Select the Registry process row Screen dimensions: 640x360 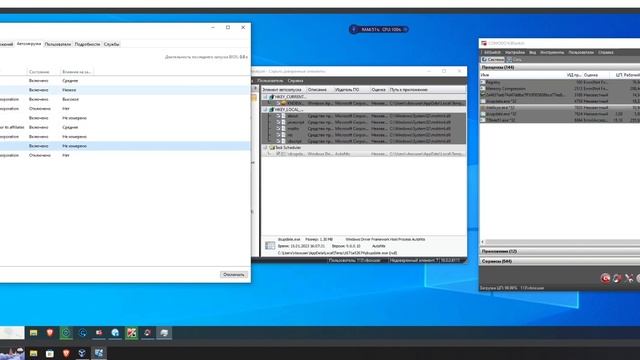(560, 82)
